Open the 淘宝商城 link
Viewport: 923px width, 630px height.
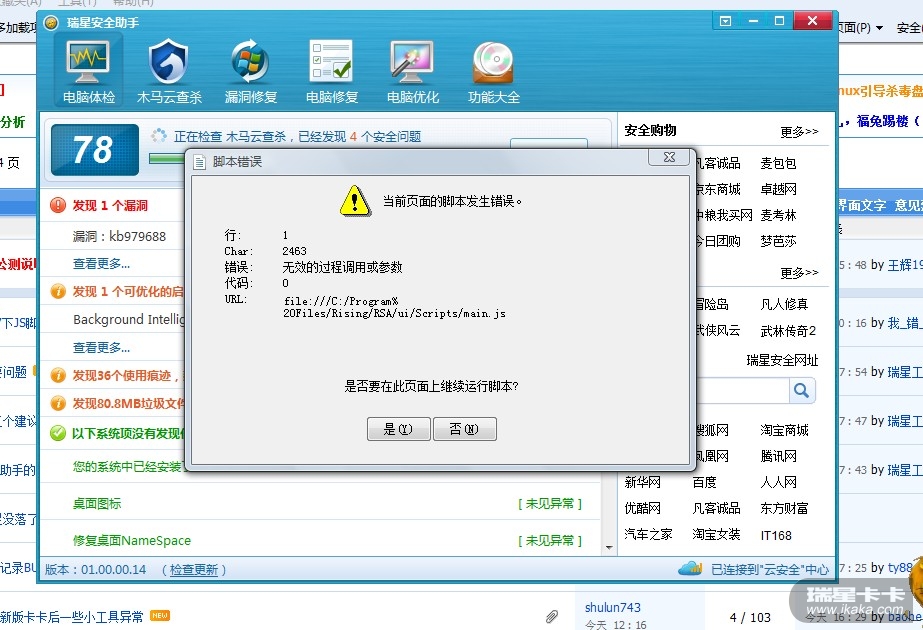pos(784,430)
